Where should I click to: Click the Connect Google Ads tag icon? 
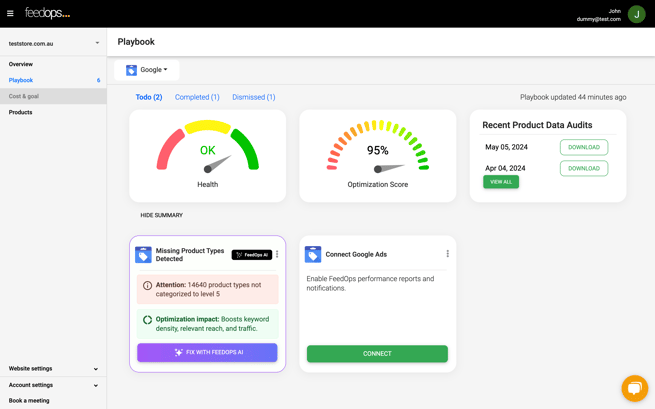point(313,254)
